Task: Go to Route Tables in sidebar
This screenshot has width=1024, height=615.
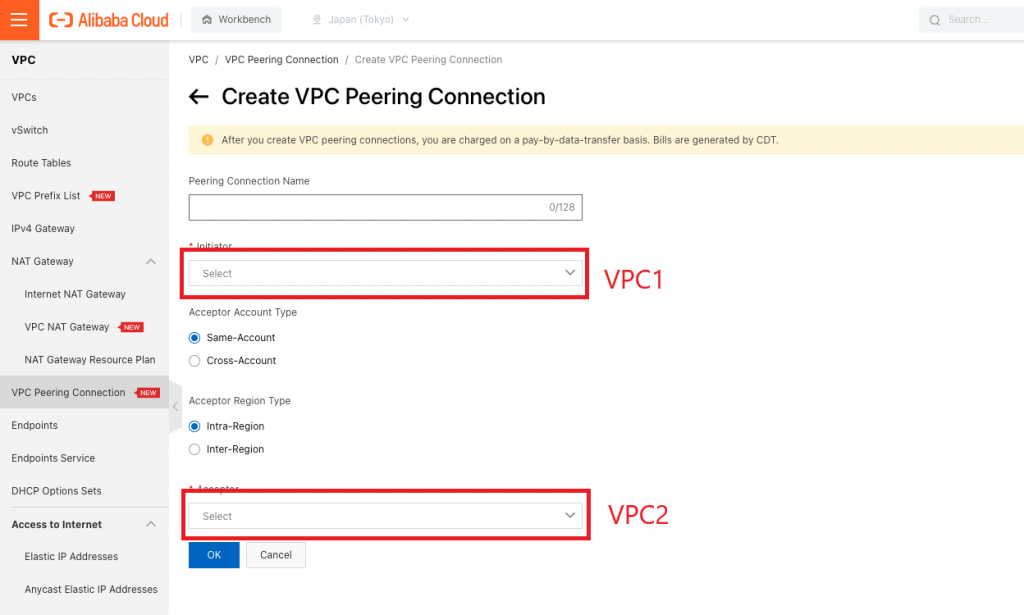Action: (x=41, y=163)
